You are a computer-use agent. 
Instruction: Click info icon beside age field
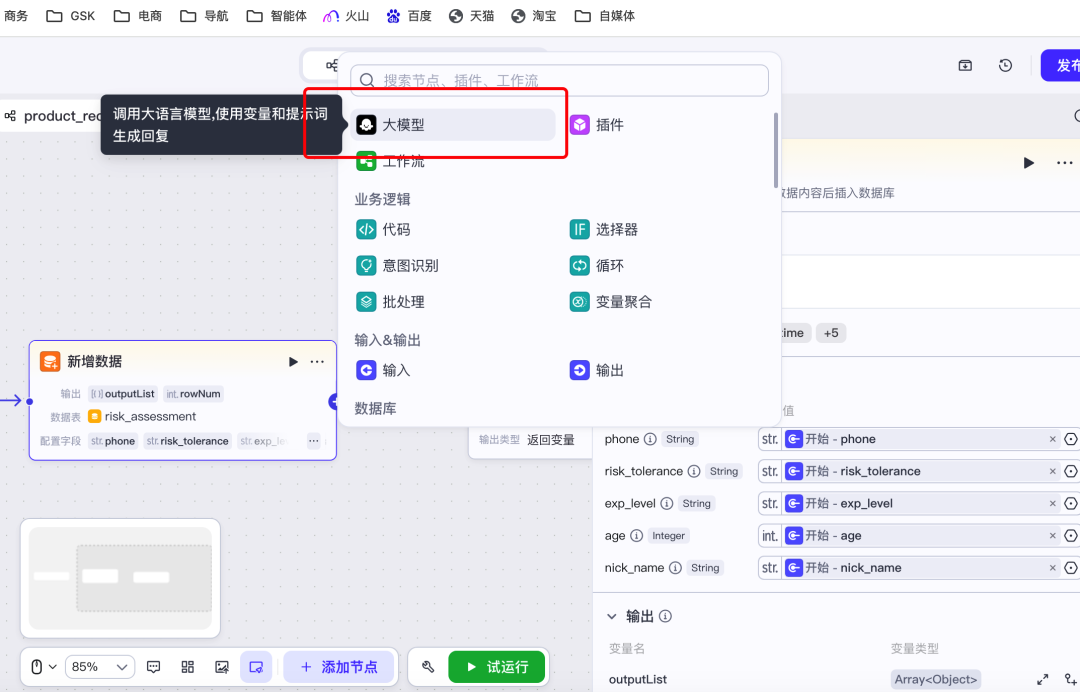pyautogui.click(x=636, y=536)
